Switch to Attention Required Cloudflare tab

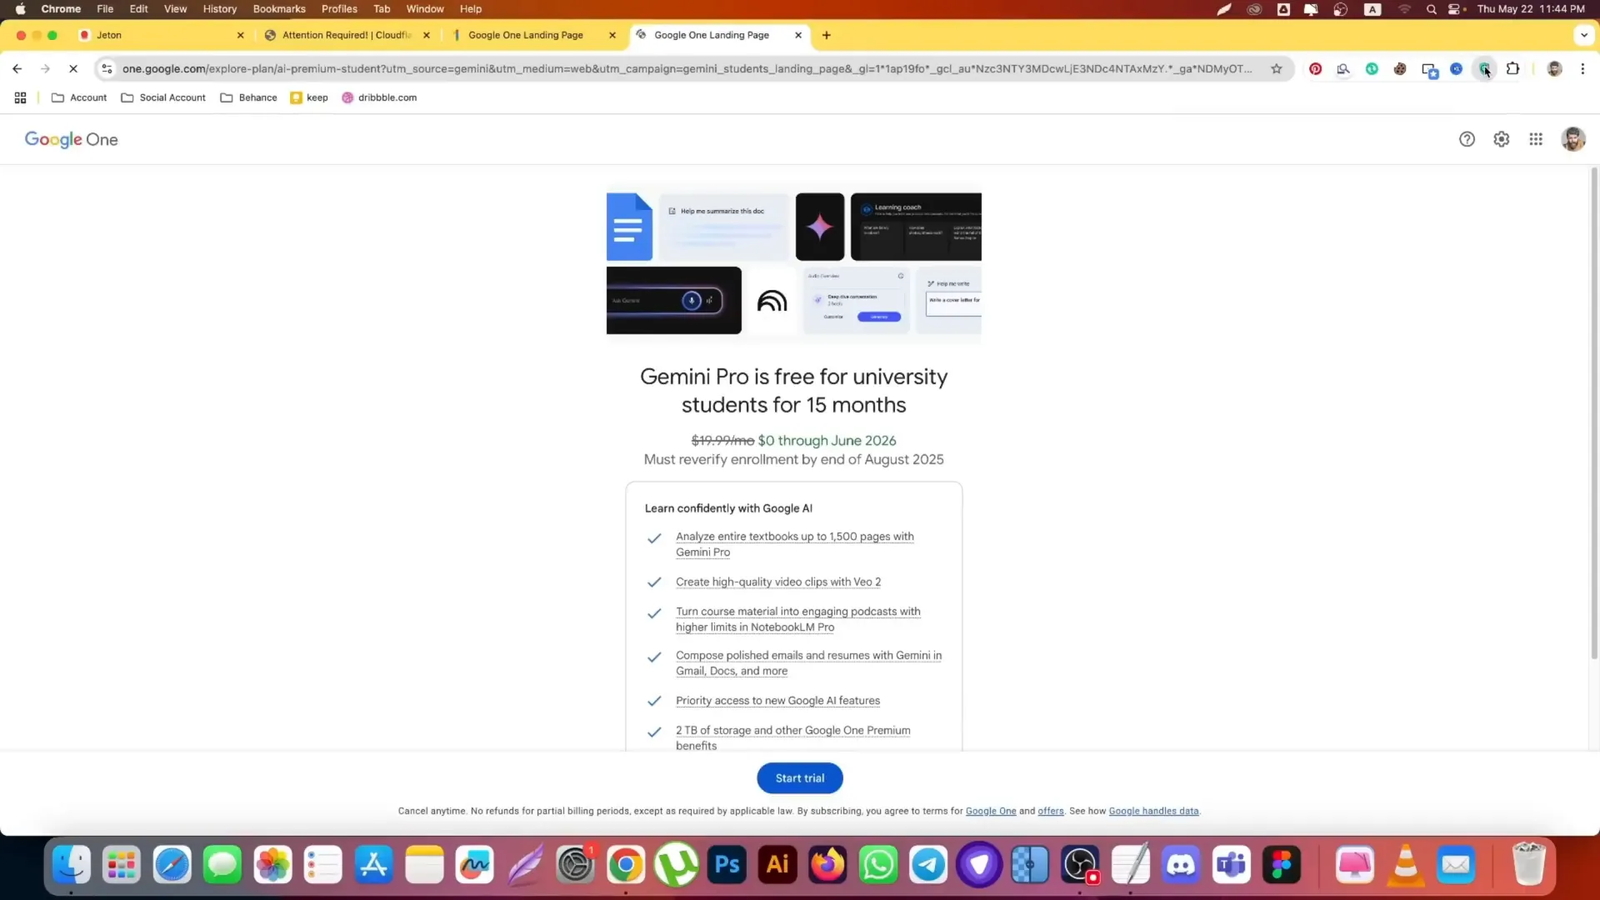(x=346, y=35)
